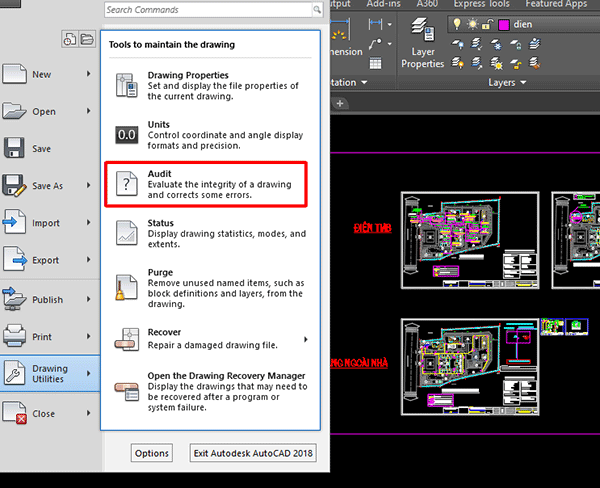The image size is (600, 488).
Task: Expand the Open submenu arrow
Action: tap(88, 111)
